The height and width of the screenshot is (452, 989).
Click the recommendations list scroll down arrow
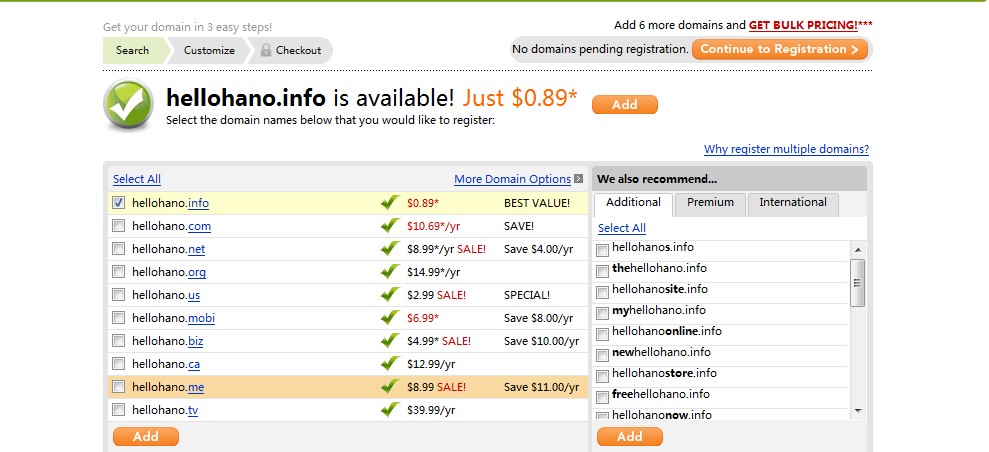tap(857, 411)
